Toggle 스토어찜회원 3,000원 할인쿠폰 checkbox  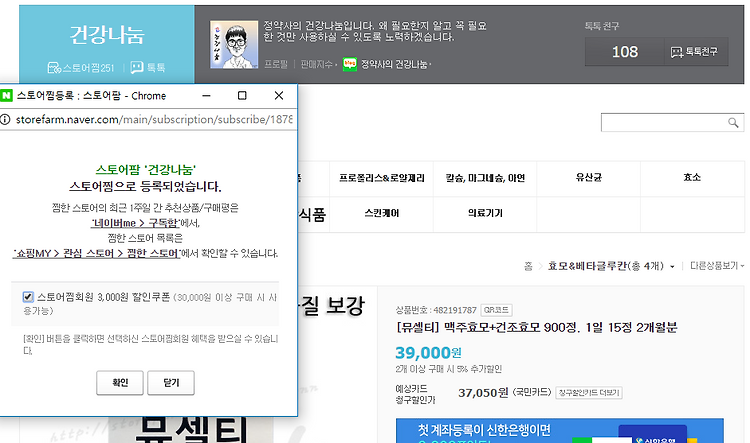tap(28, 297)
